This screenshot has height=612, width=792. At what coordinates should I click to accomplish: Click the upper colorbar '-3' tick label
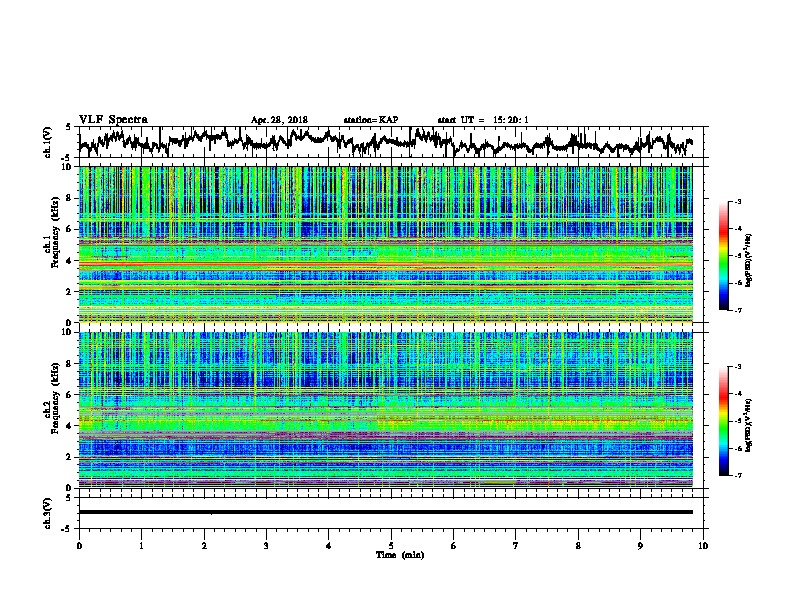[737, 201]
